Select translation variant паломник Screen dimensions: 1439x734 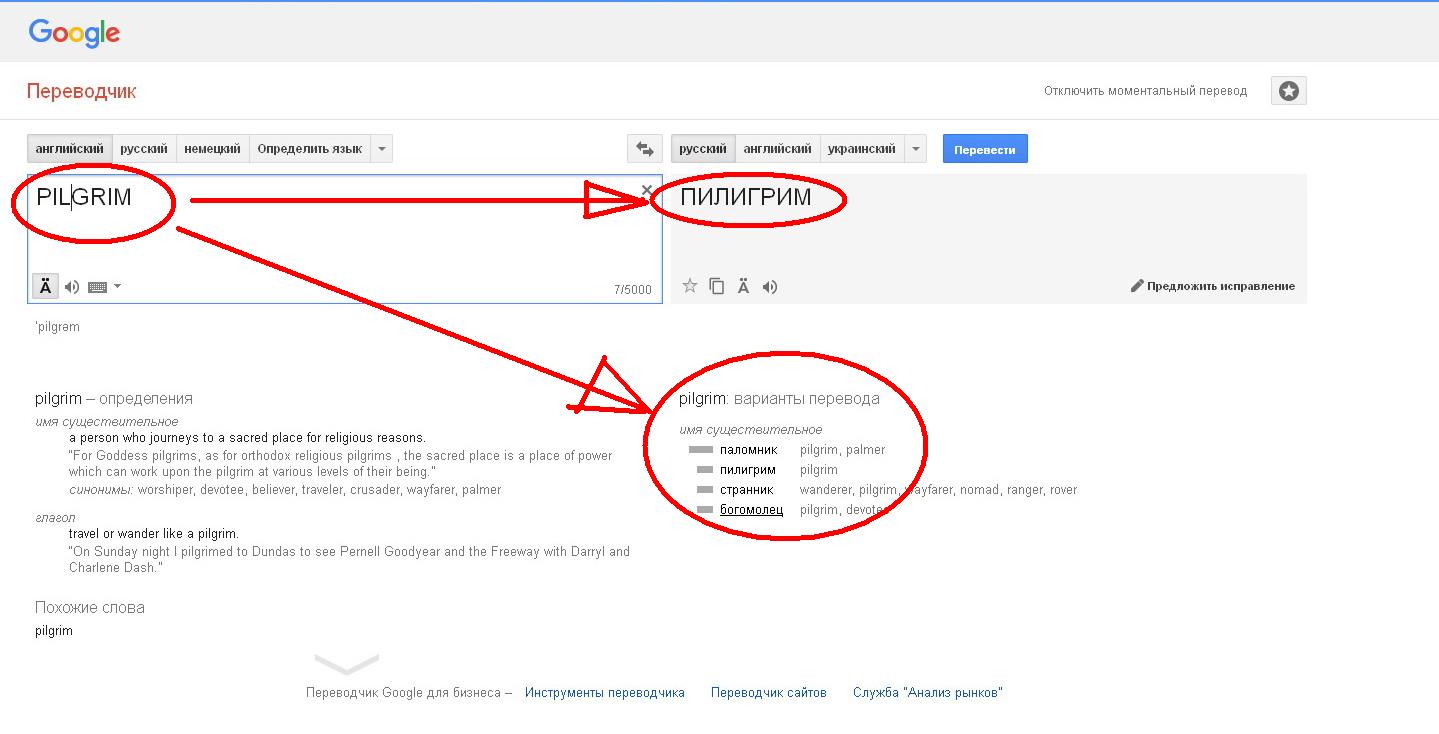748,450
